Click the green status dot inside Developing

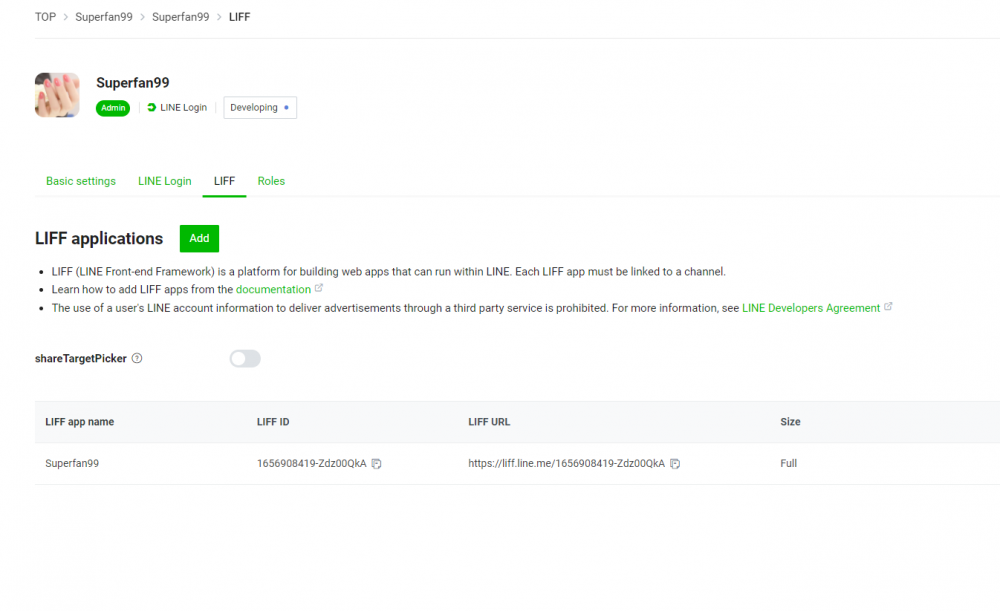click(285, 107)
